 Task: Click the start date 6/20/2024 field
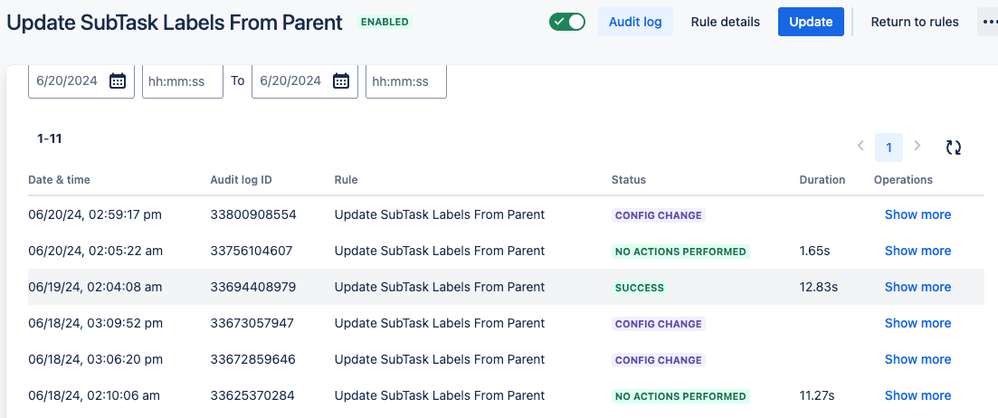(x=68, y=81)
